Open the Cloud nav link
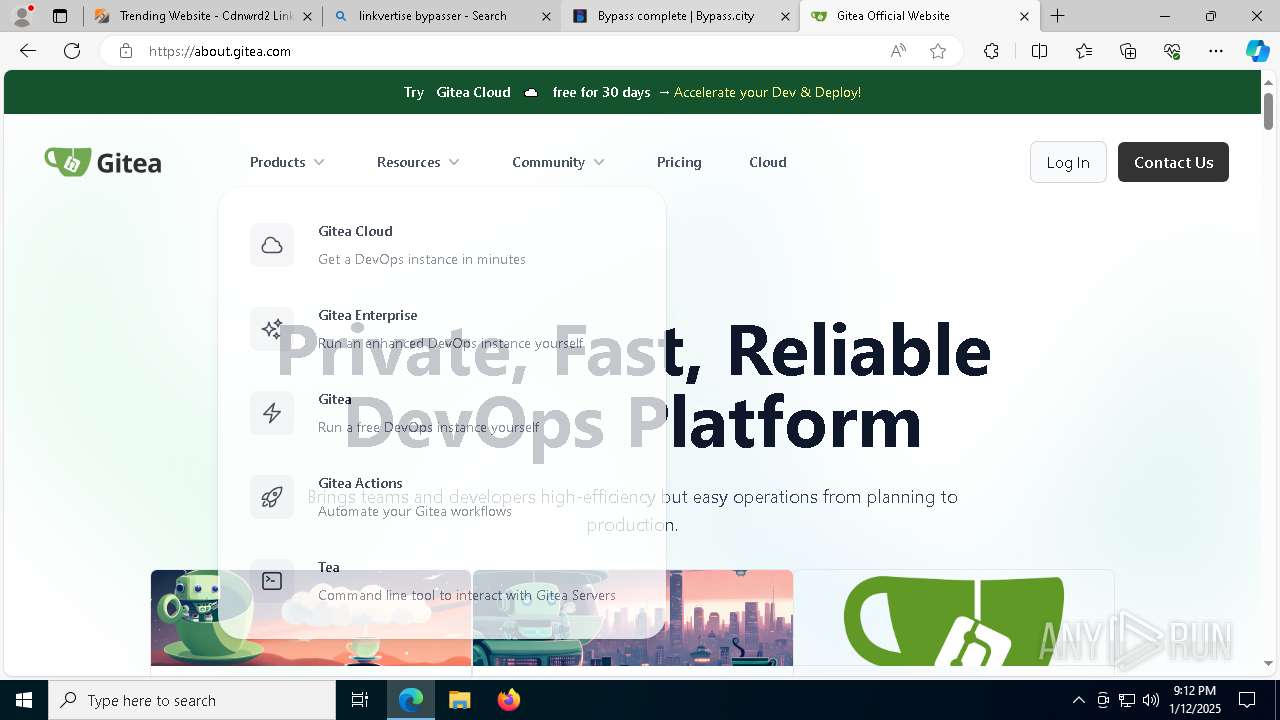 coord(768,162)
